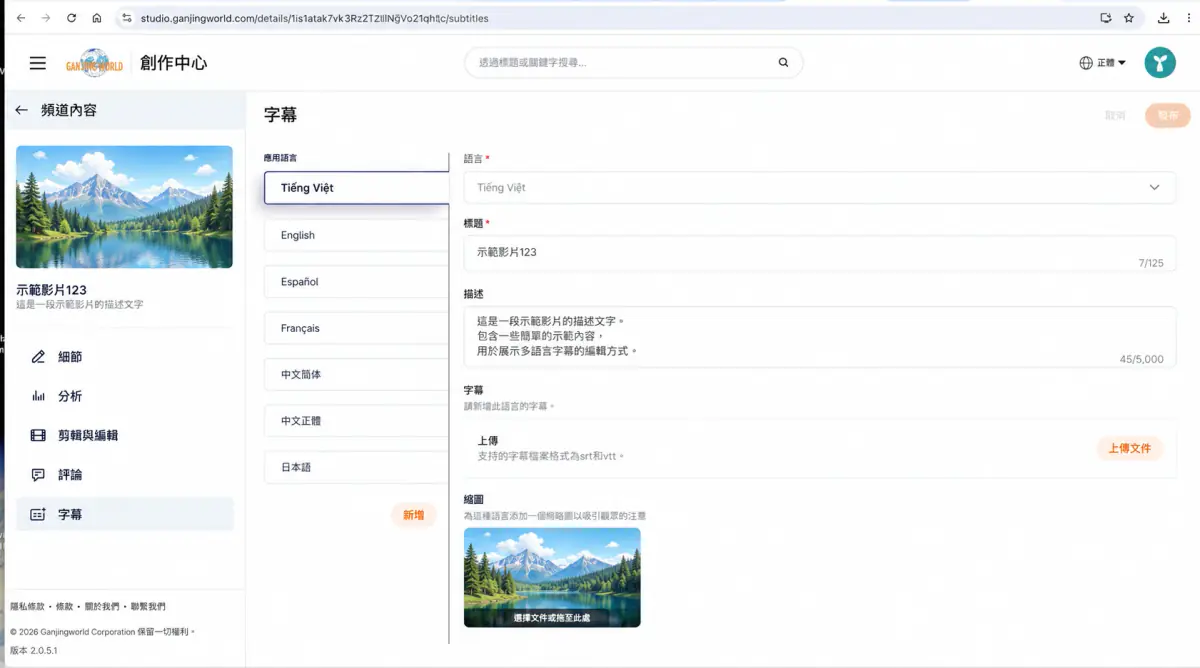Click the globe language icon
This screenshot has height=668, width=1200.
[x=1086, y=63]
